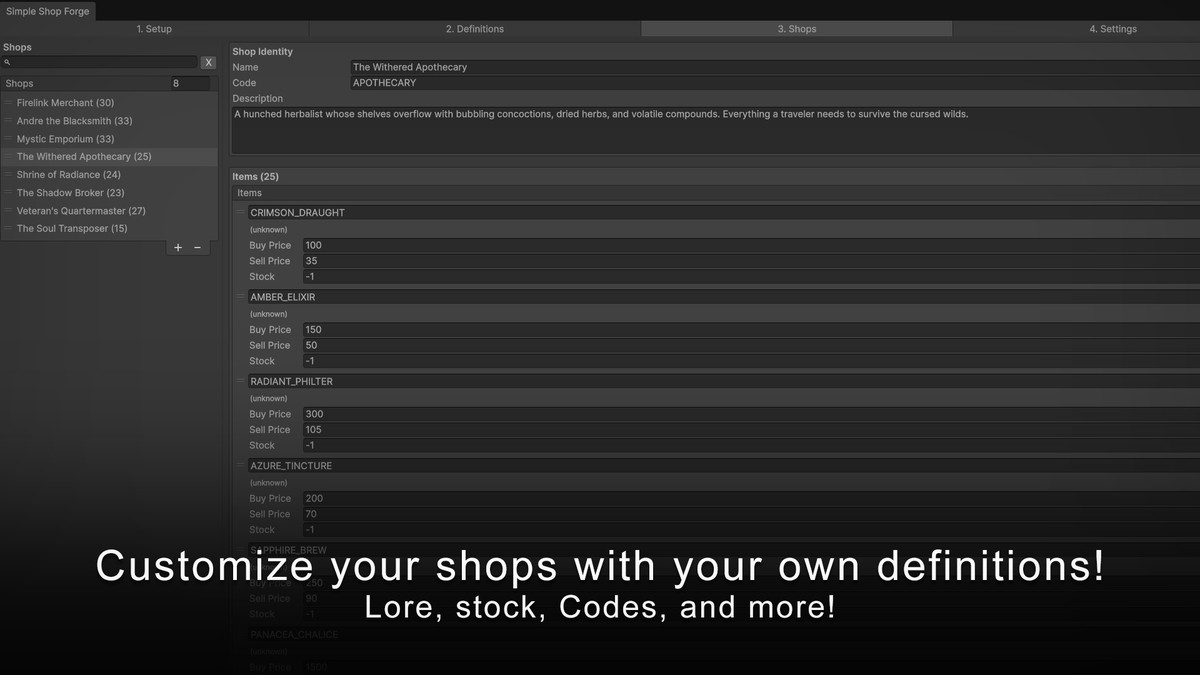Collapse the SAPPHIRE_BREW item entry
The image size is (1200, 675).
[x=239, y=549]
